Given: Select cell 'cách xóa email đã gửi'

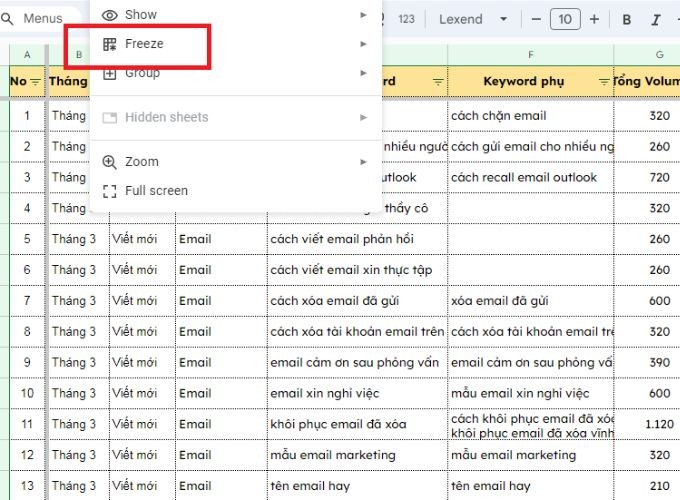Looking at the screenshot, I should [357, 301].
